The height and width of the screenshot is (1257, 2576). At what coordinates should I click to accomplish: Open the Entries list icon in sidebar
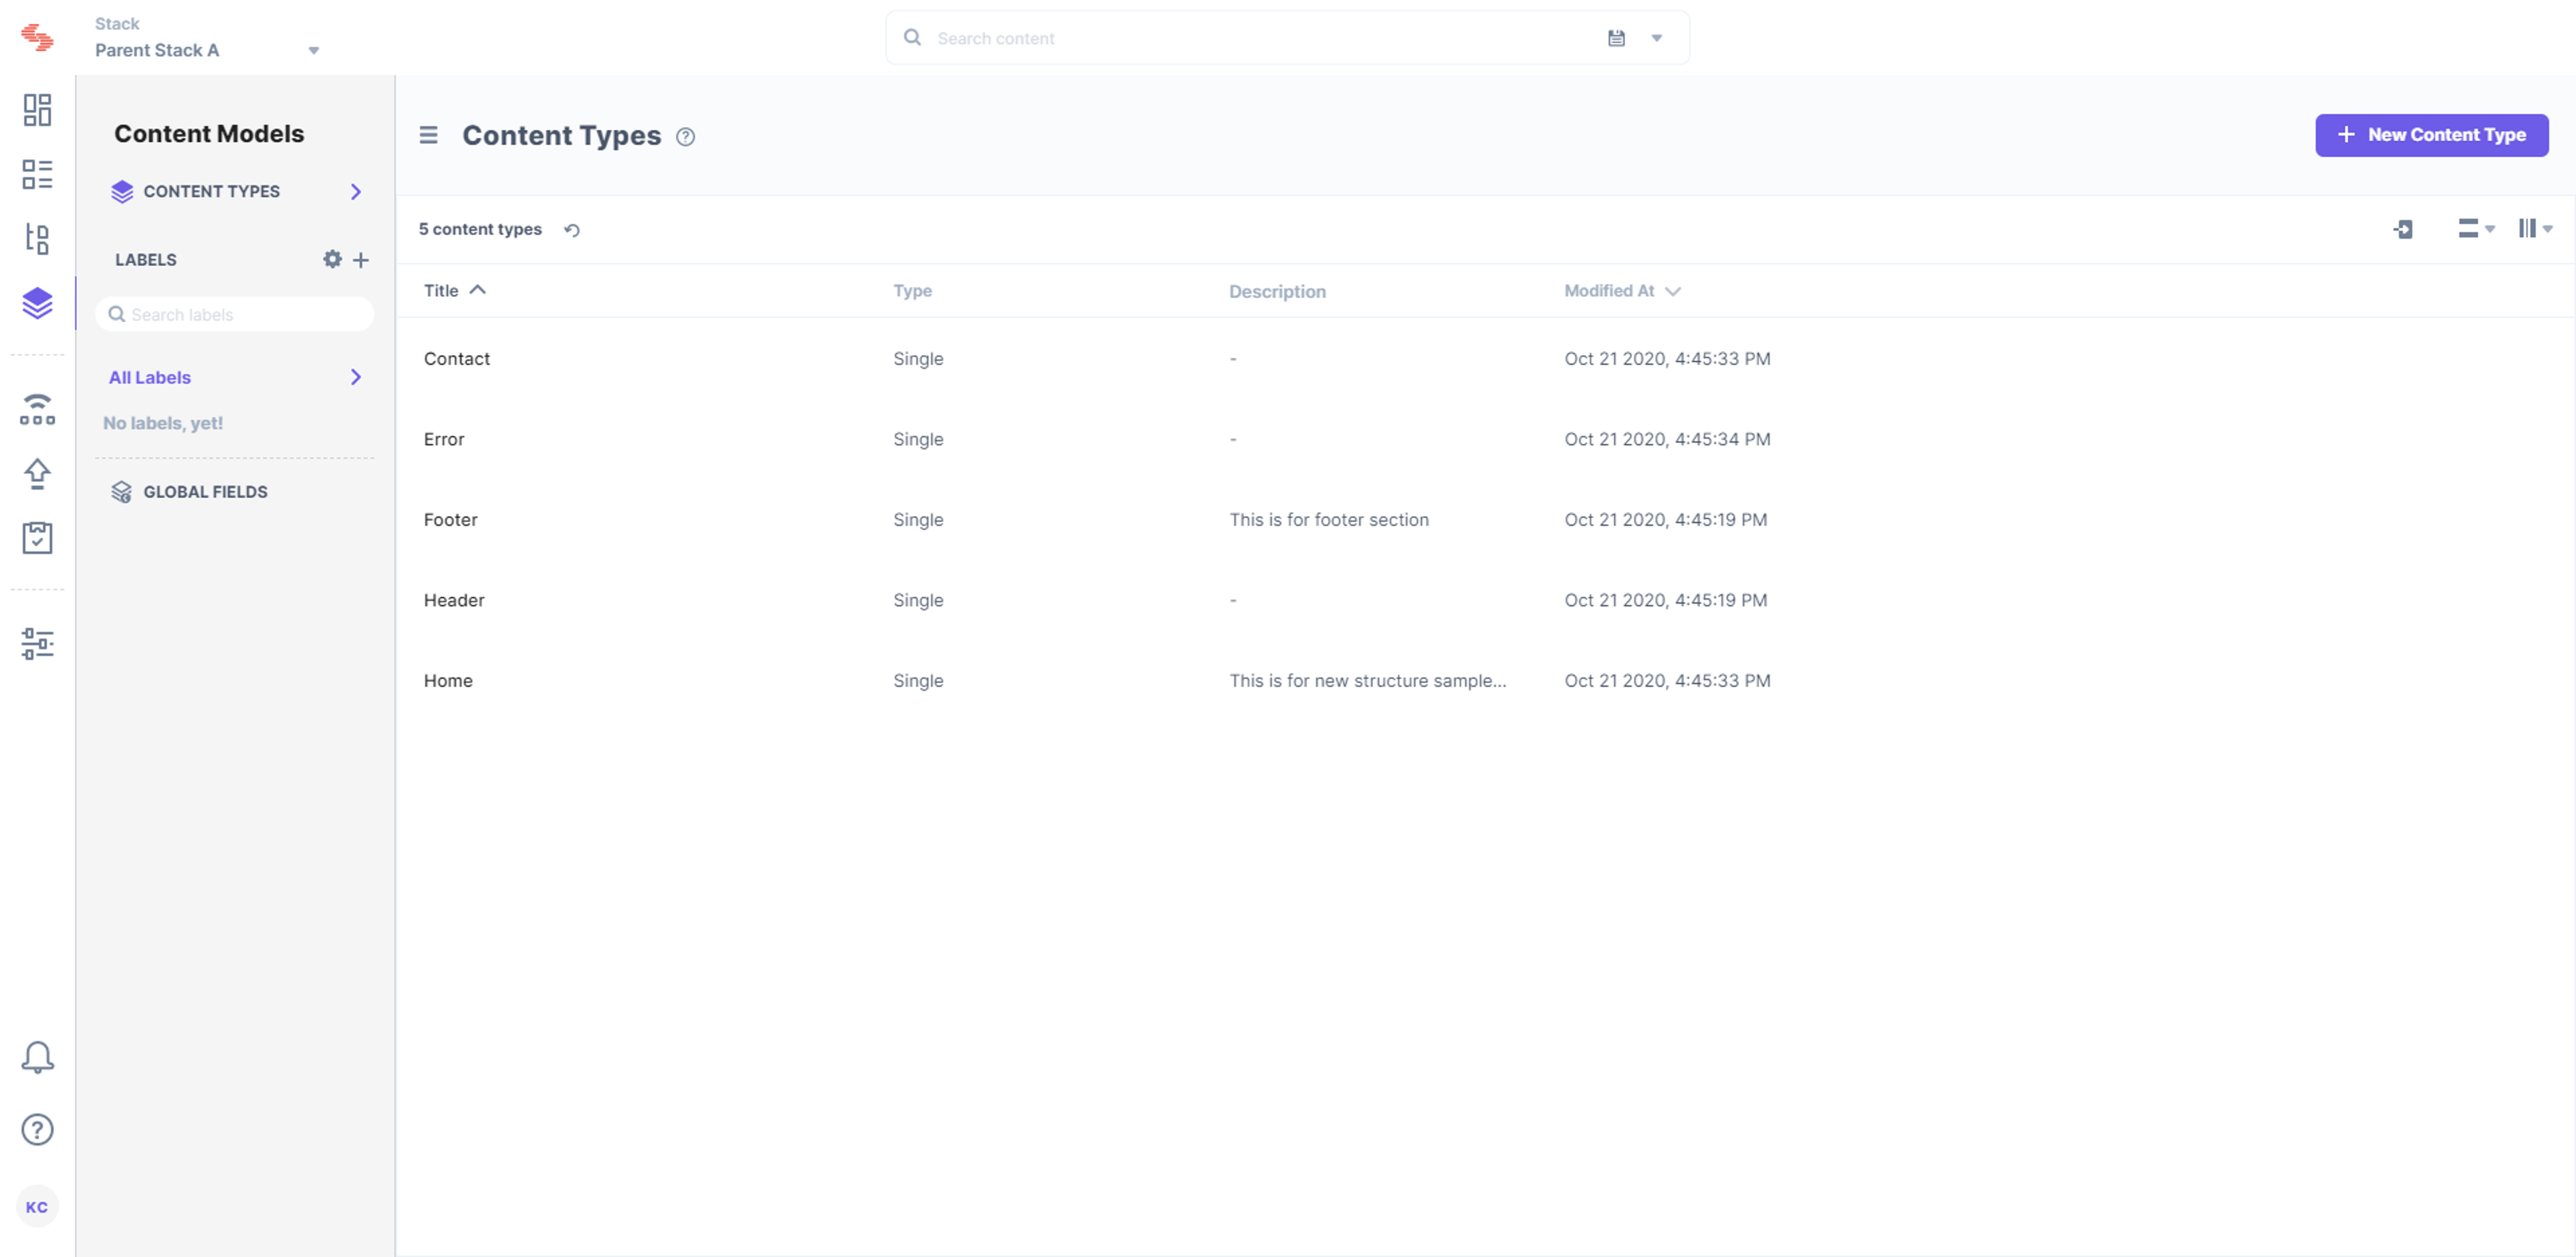click(x=37, y=174)
